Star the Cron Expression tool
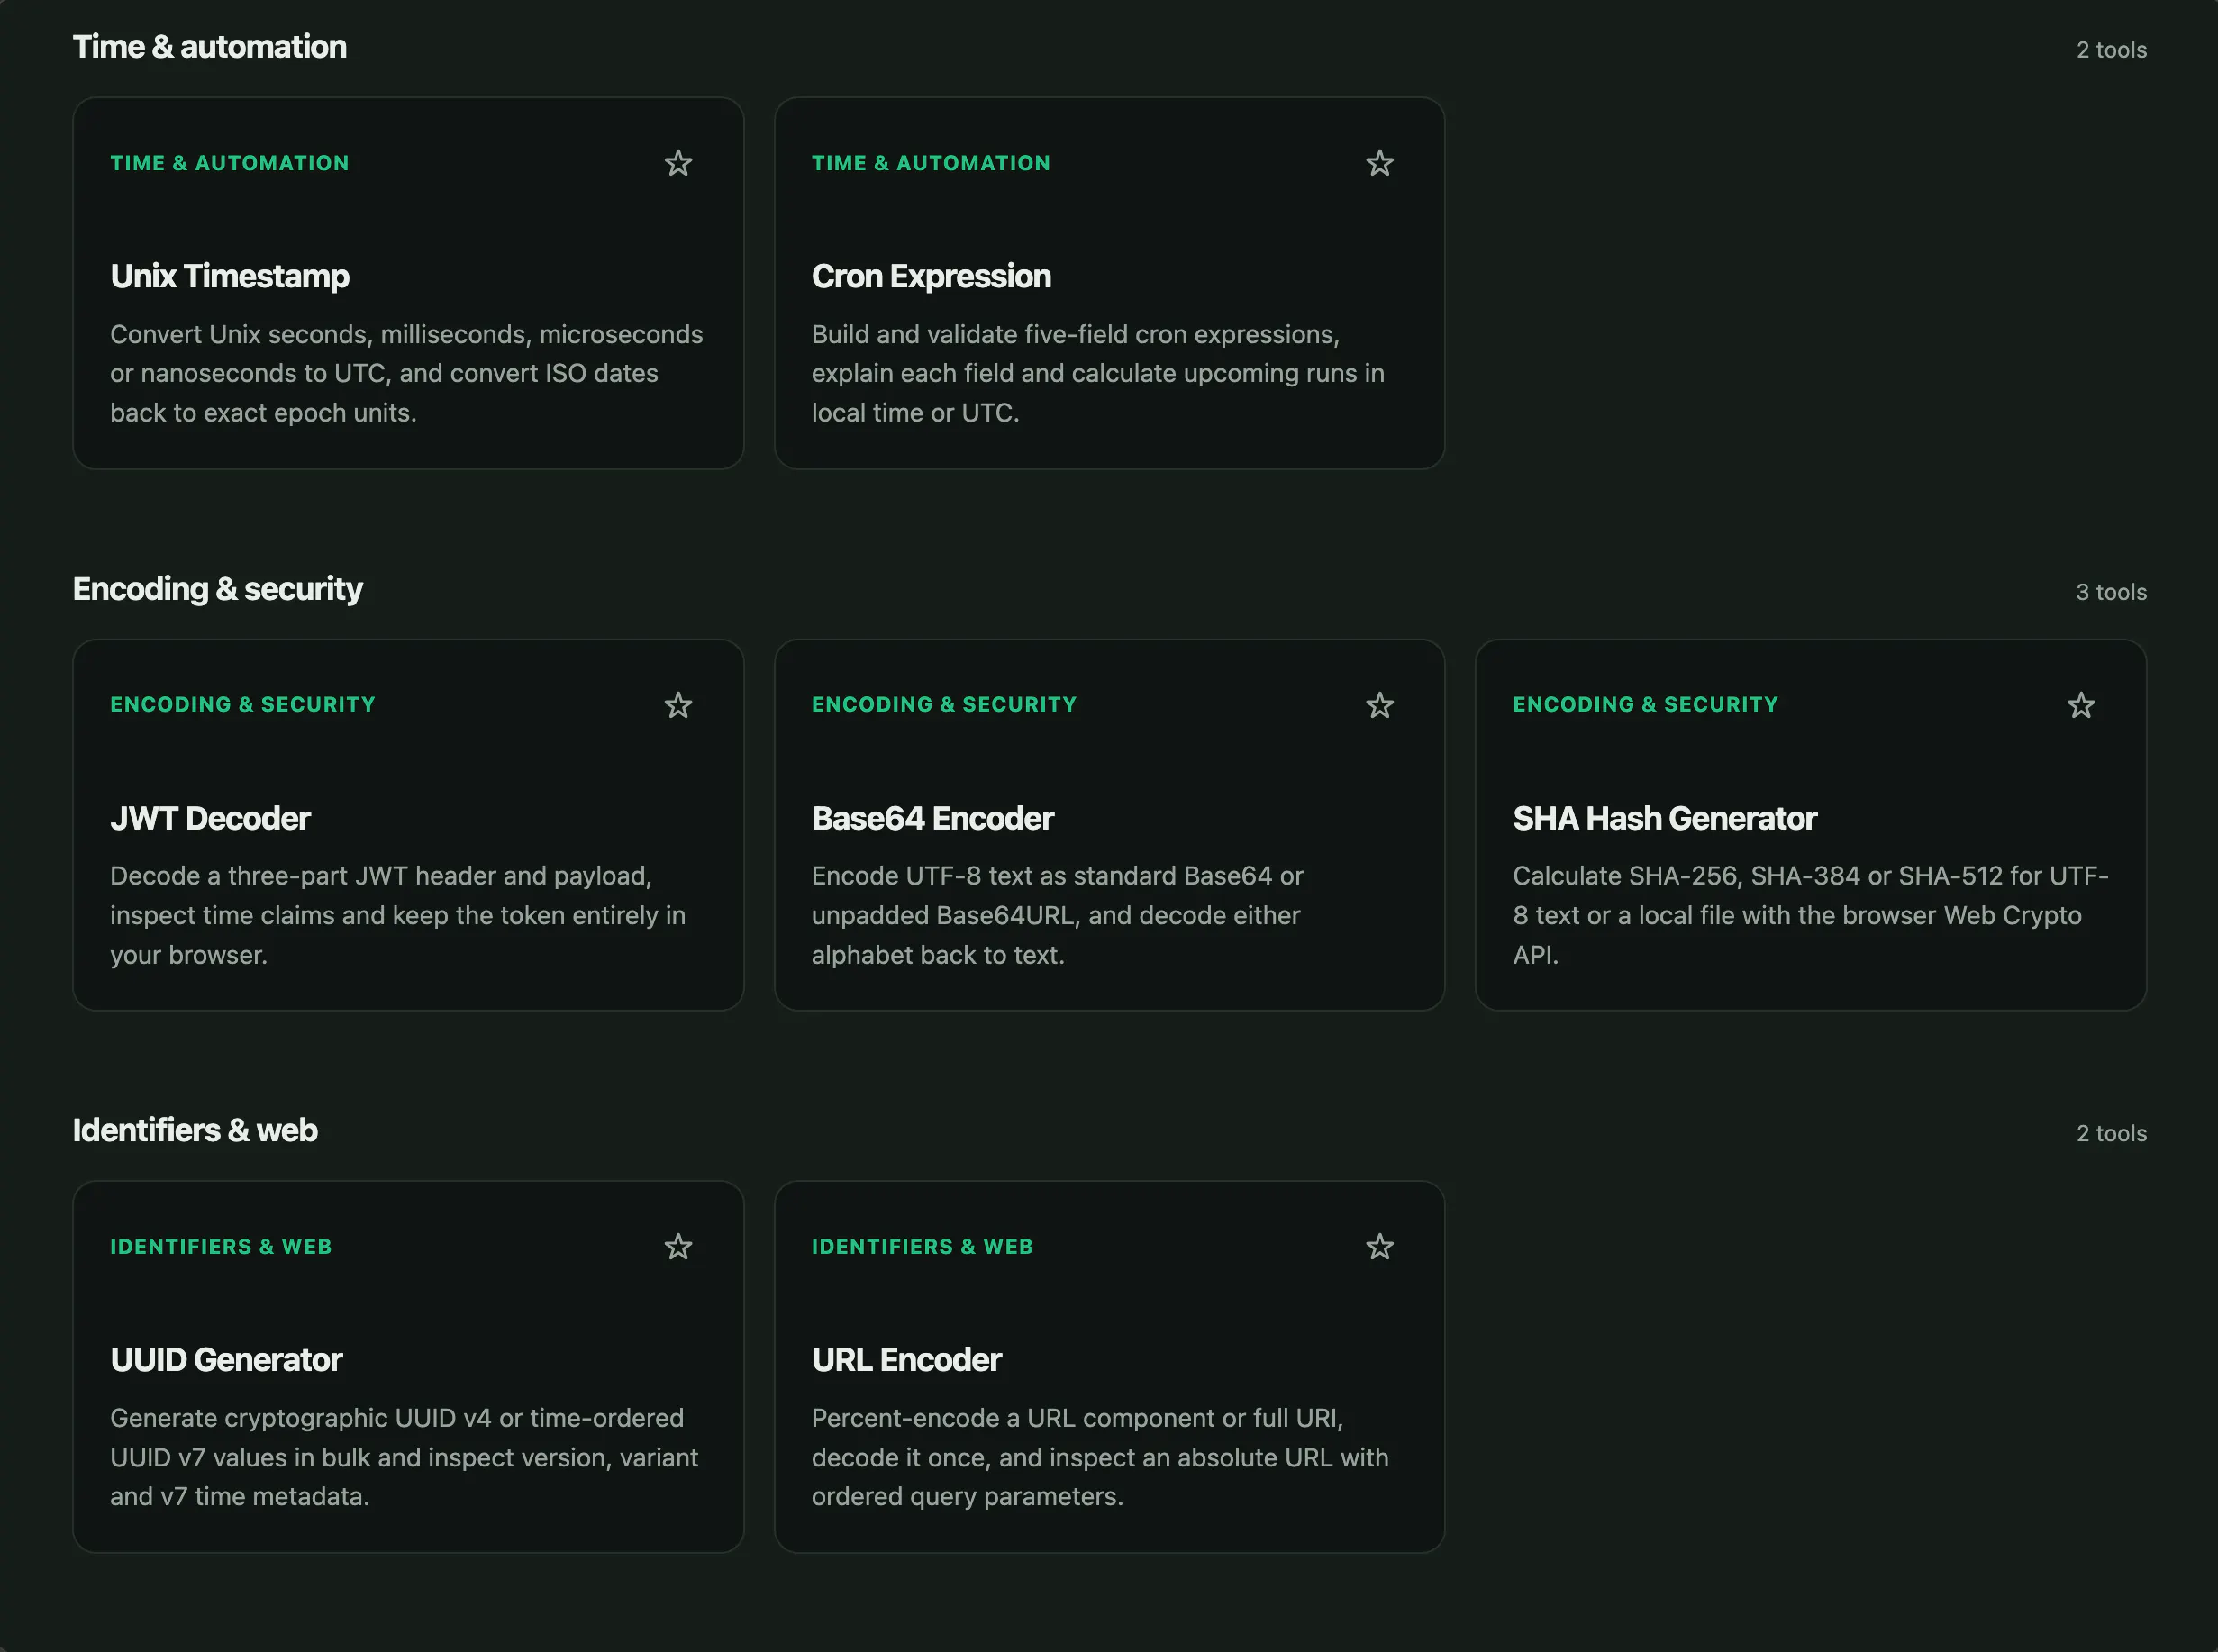 1379,163
